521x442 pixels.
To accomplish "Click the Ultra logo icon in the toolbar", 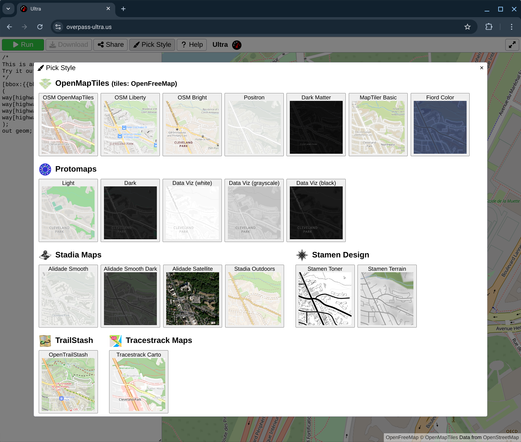I will 237,45.
